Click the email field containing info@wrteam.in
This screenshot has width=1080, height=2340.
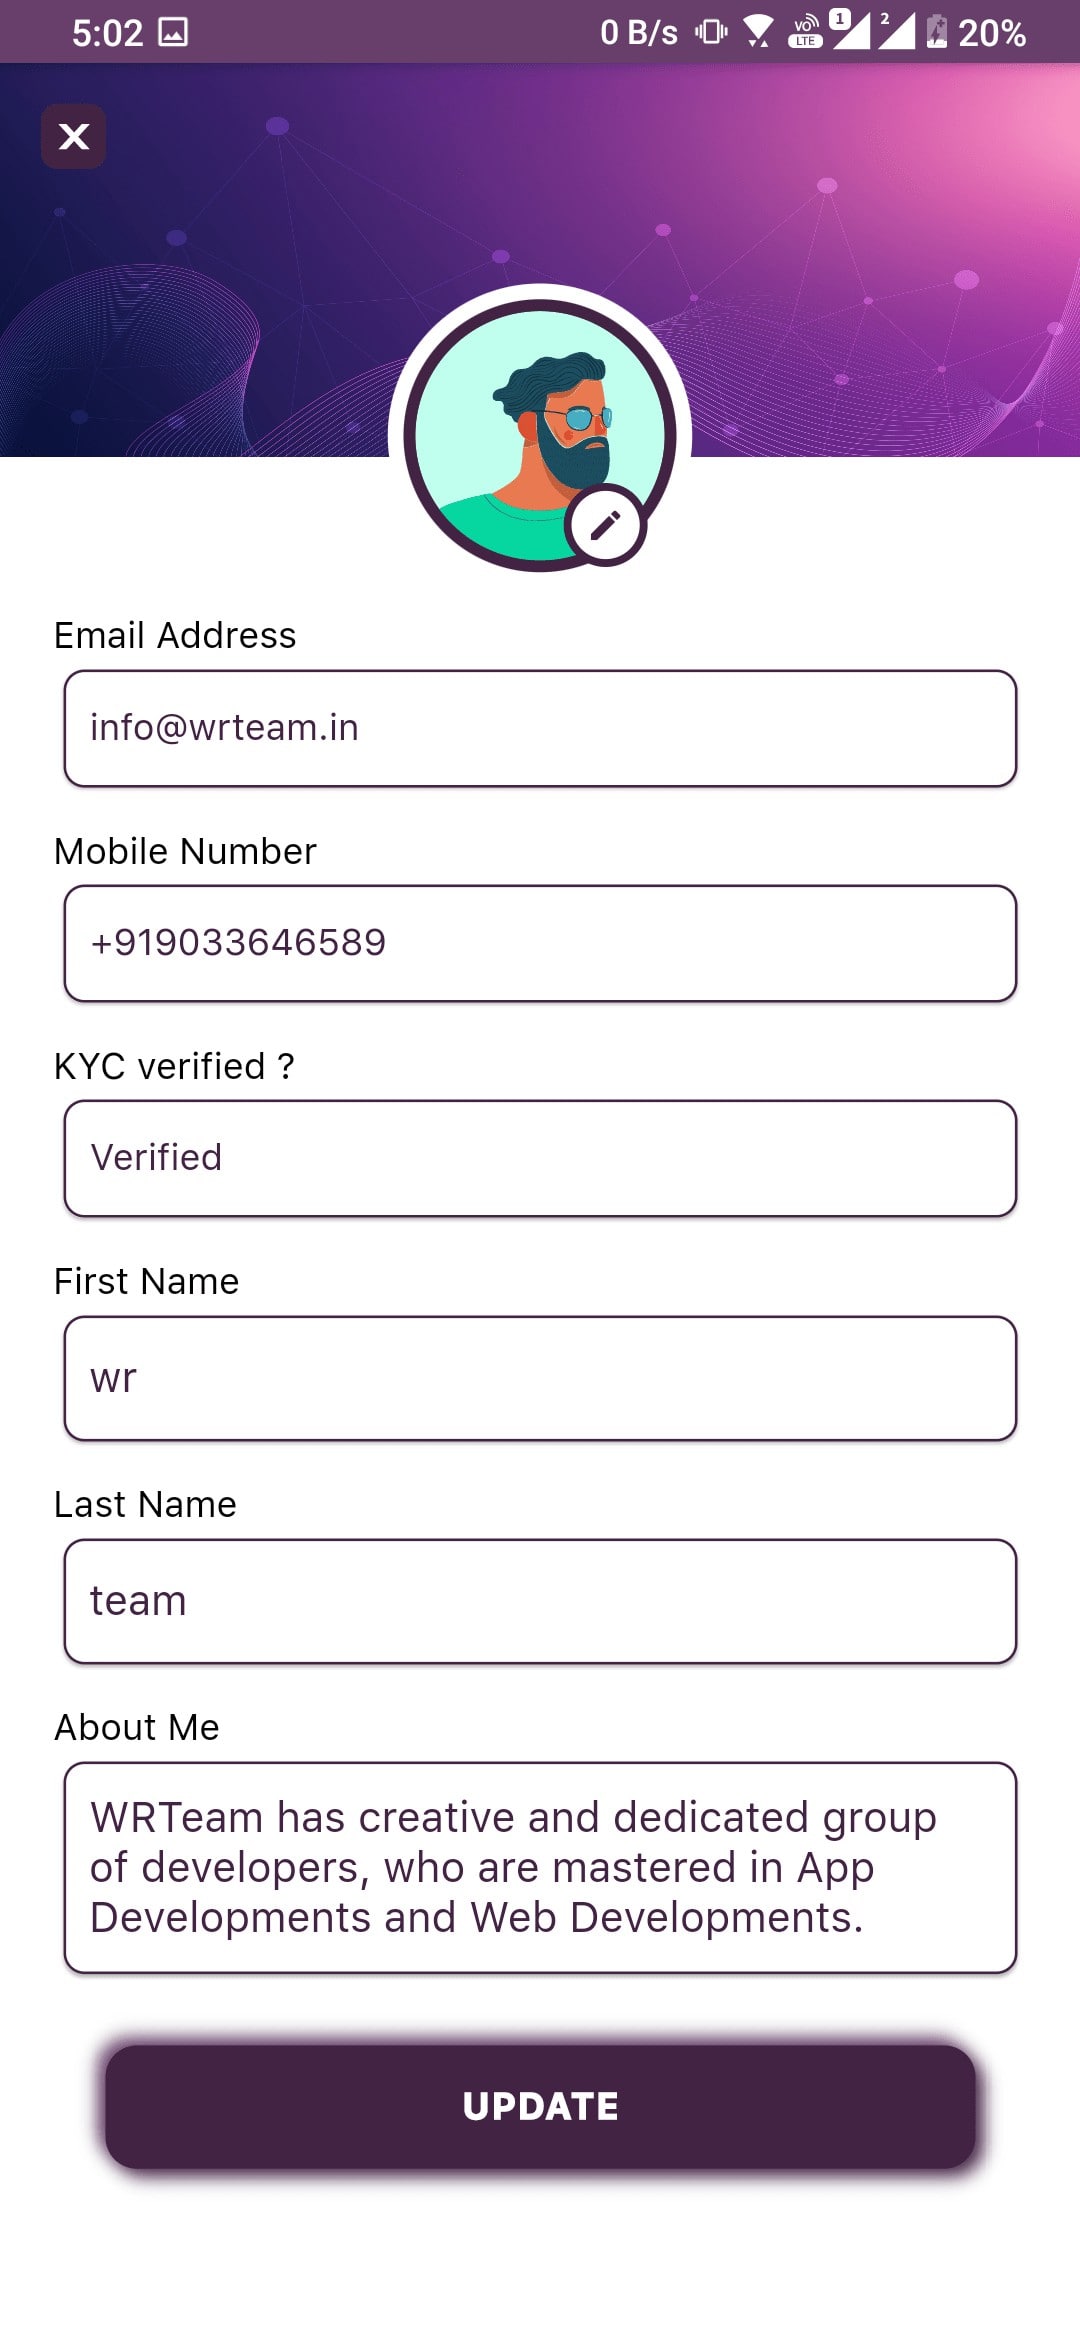pyautogui.click(x=540, y=728)
